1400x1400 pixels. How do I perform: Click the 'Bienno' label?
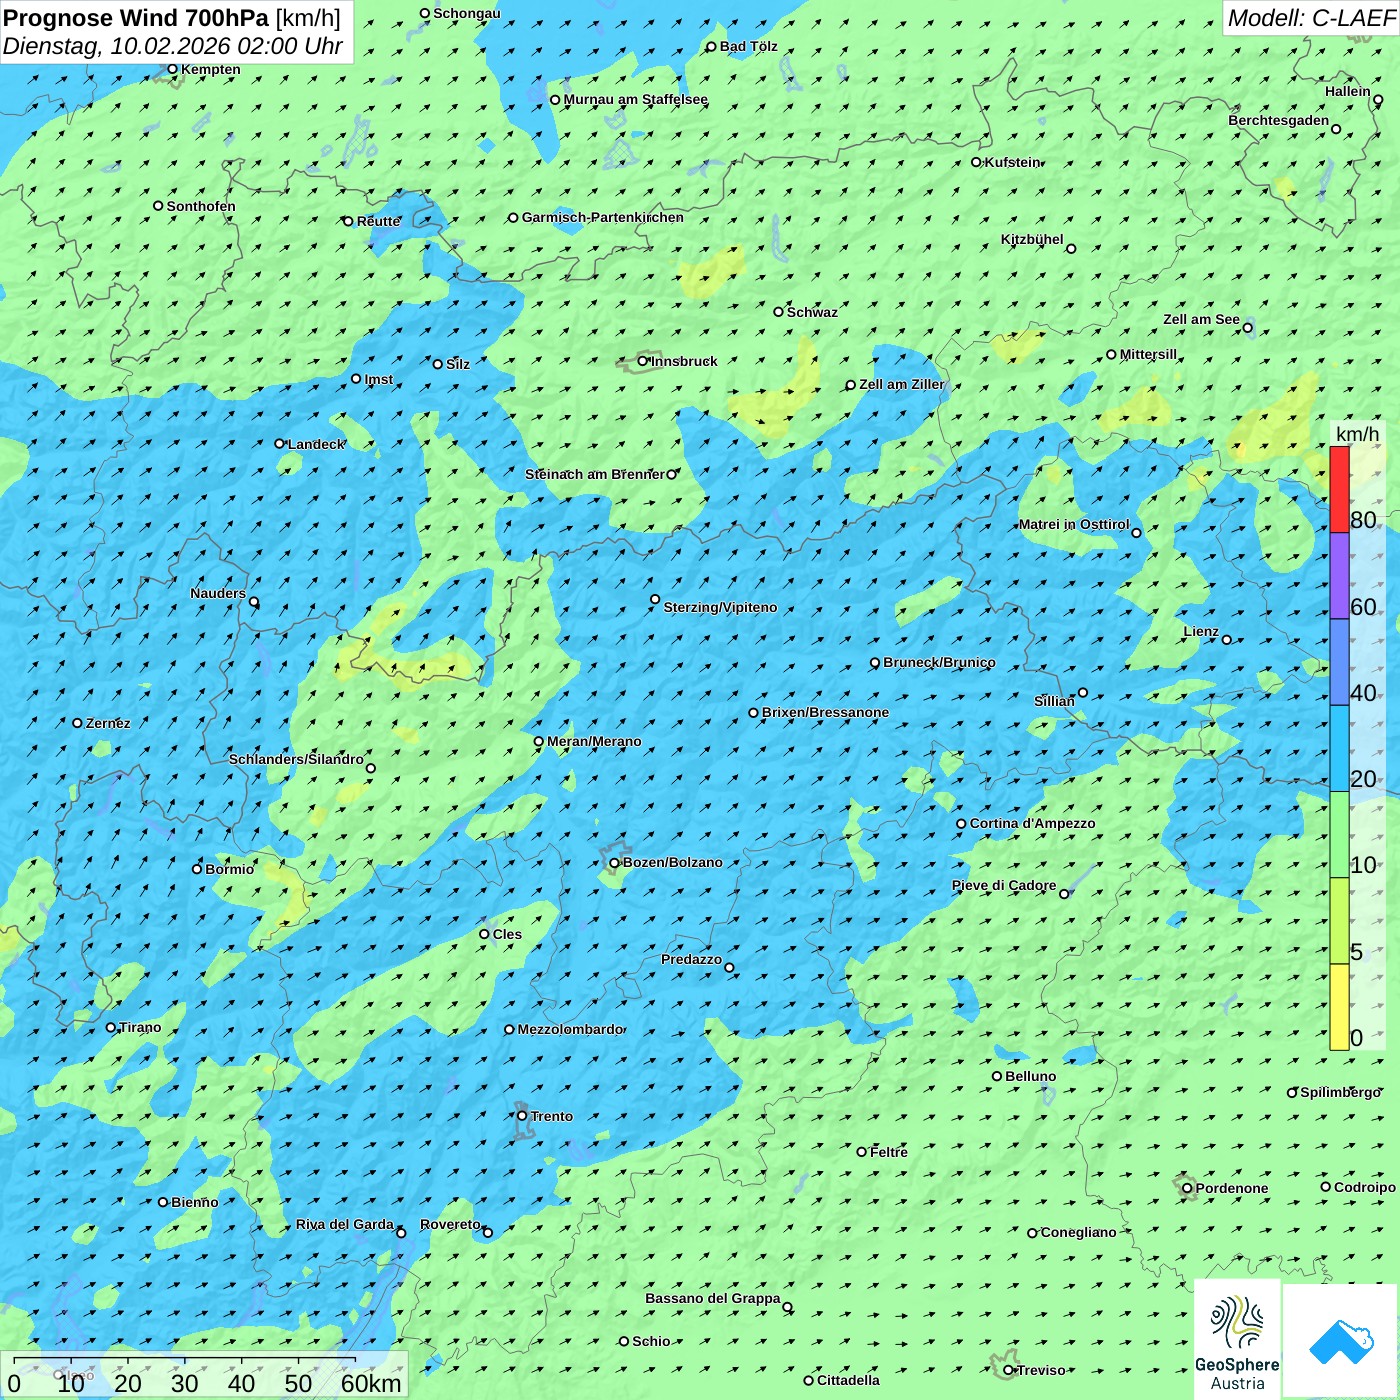[x=194, y=1202]
